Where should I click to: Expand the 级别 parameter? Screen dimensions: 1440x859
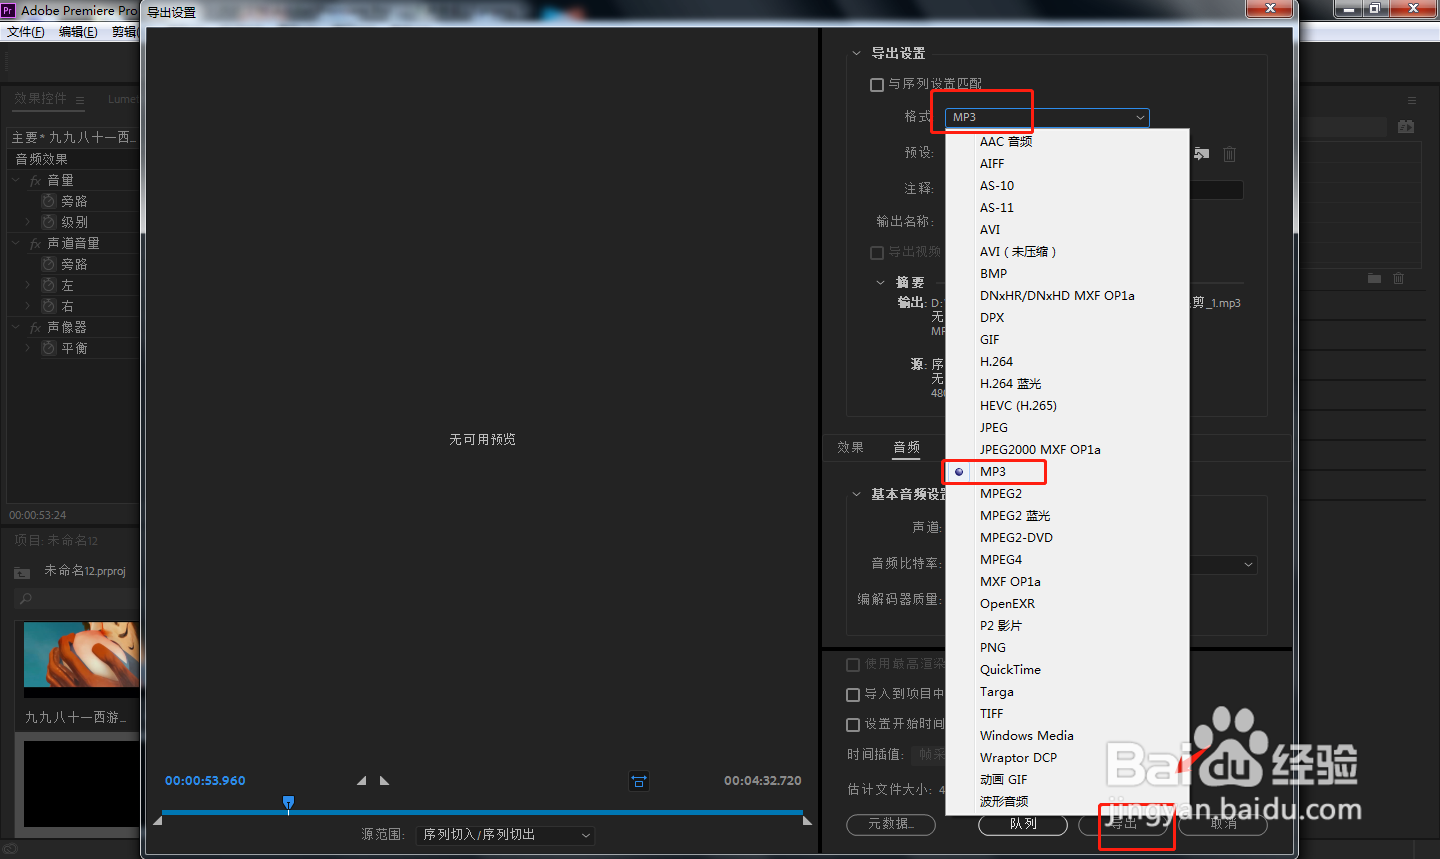point(27,222)
